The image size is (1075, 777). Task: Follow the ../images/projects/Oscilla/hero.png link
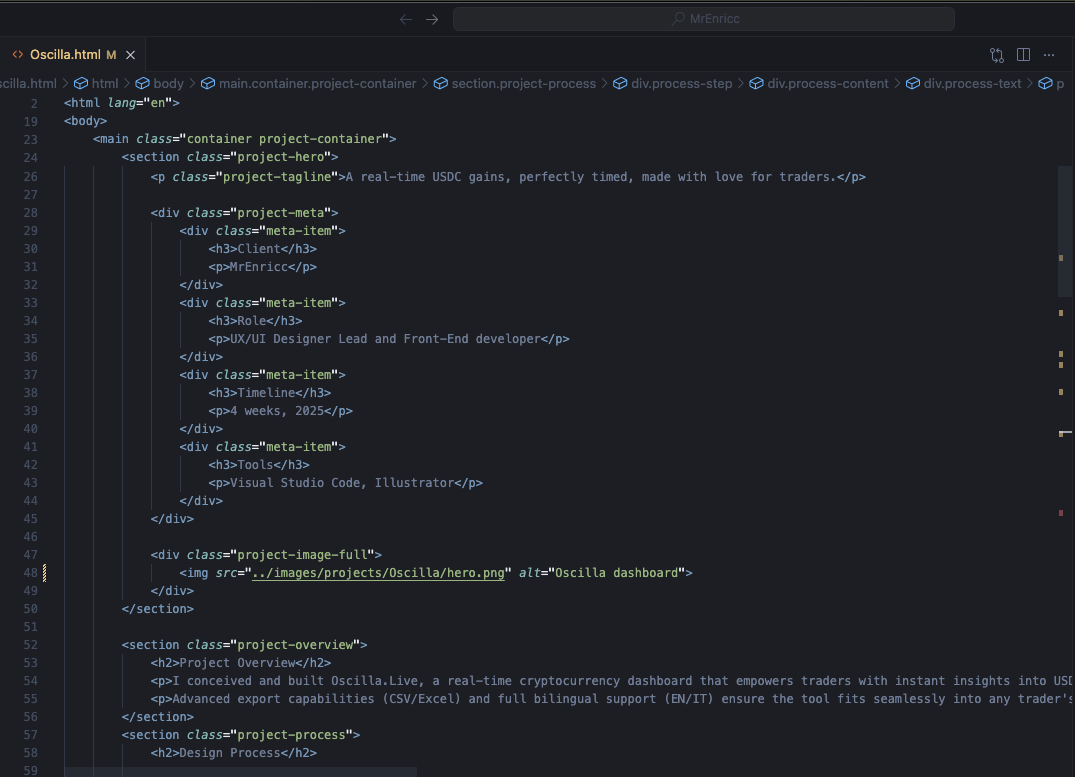(x=378, y=573)
